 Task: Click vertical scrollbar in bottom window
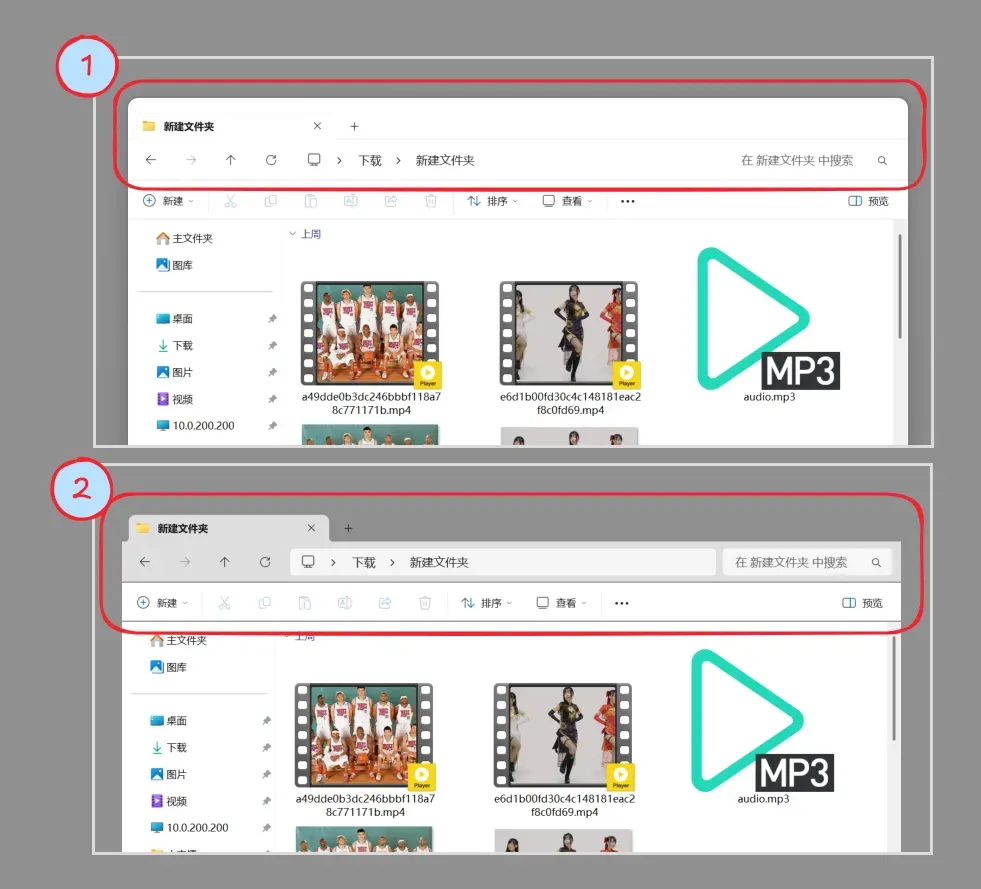click(893, 688)
